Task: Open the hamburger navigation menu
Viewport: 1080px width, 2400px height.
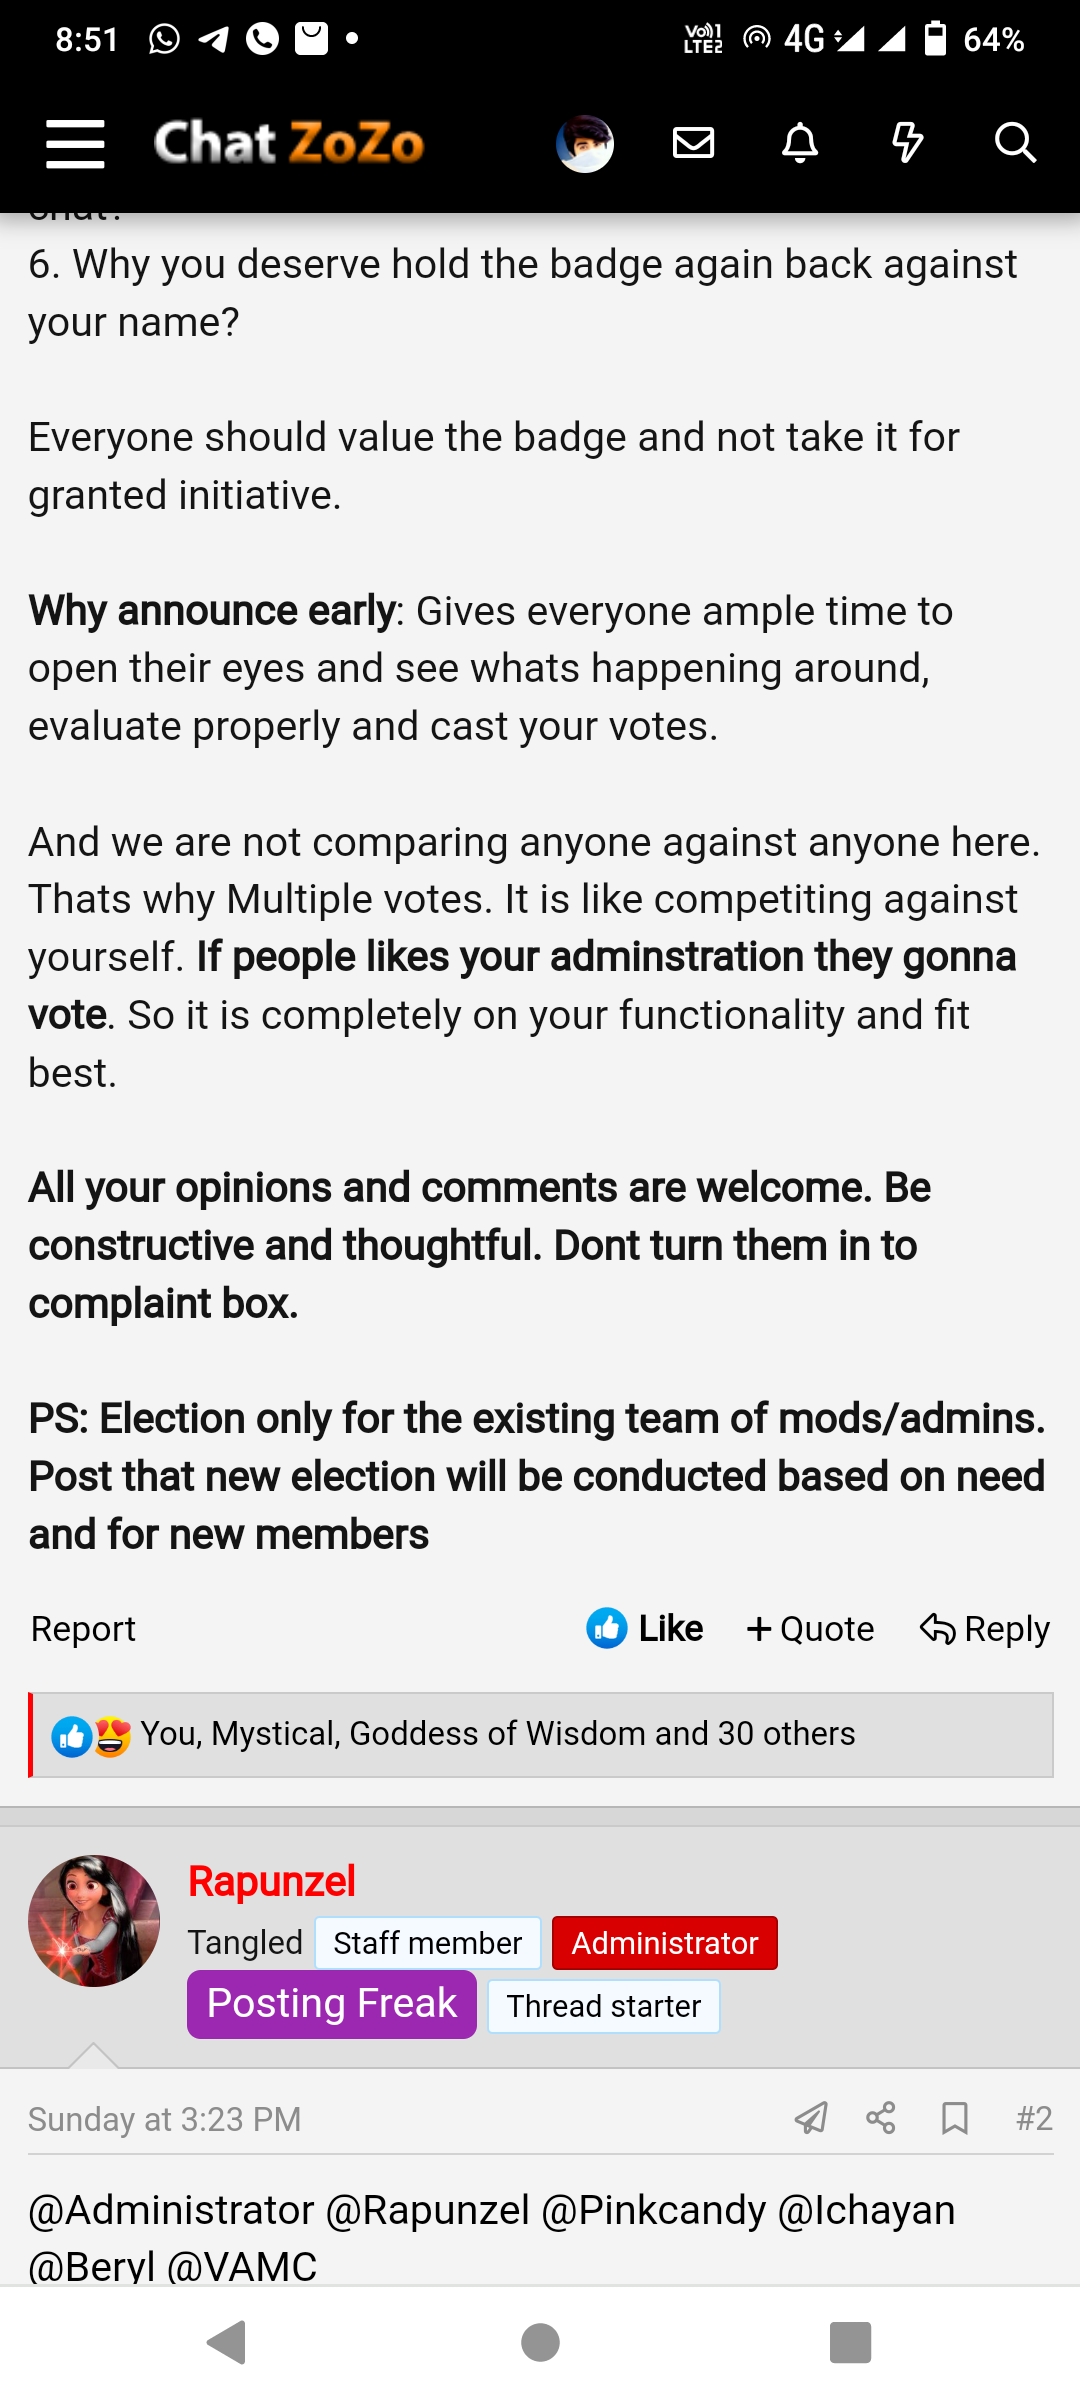Action: pos(75,144)
